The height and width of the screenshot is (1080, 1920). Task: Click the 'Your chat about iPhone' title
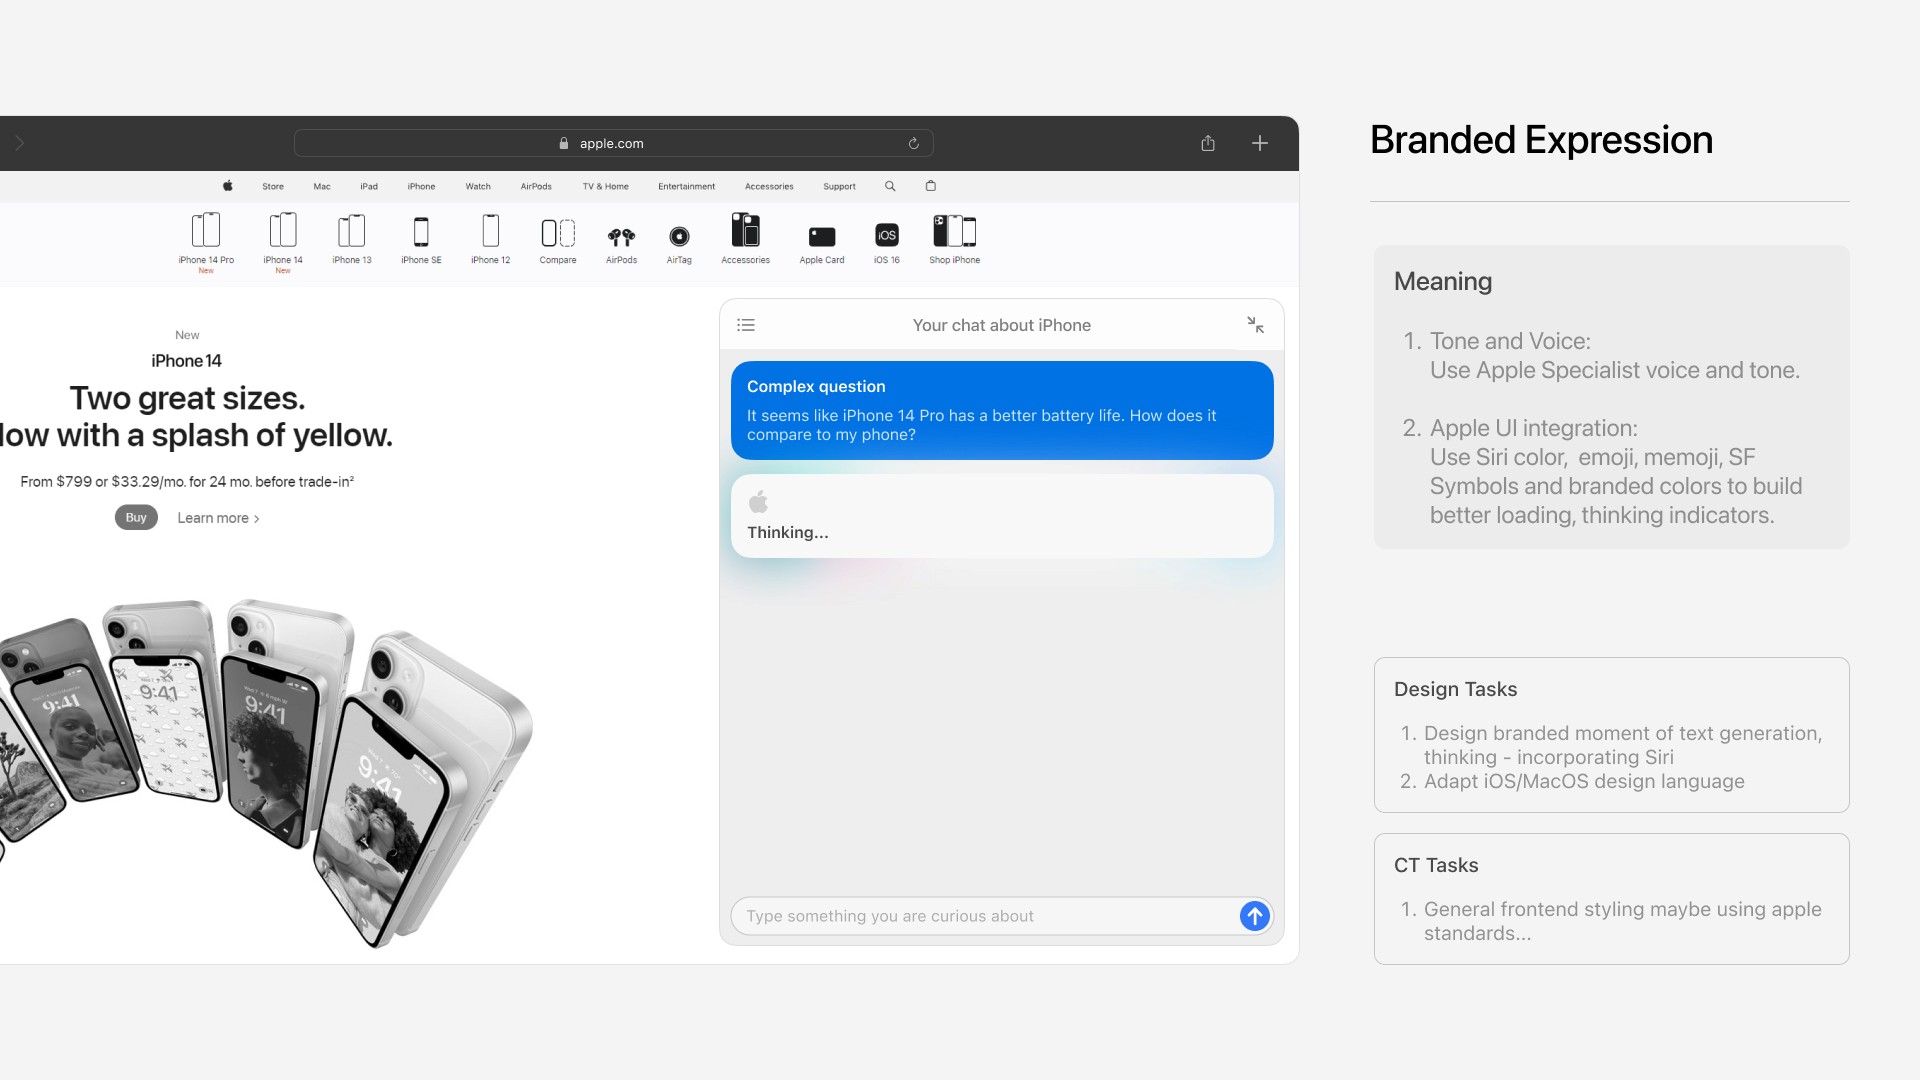click(1001, 325)
